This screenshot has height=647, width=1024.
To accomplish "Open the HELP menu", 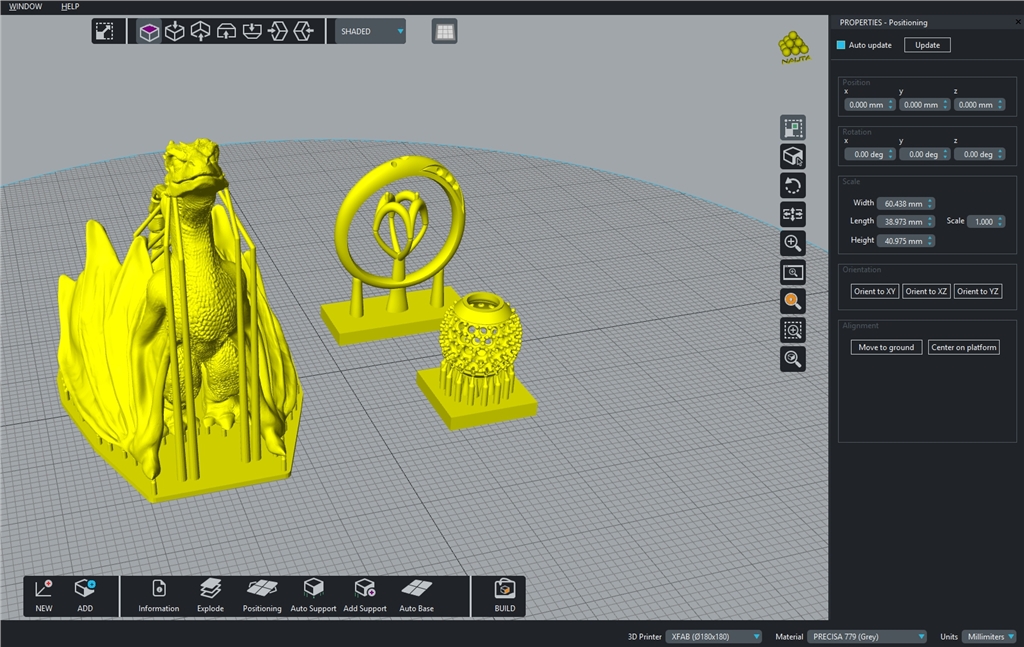I will point(70,6).
